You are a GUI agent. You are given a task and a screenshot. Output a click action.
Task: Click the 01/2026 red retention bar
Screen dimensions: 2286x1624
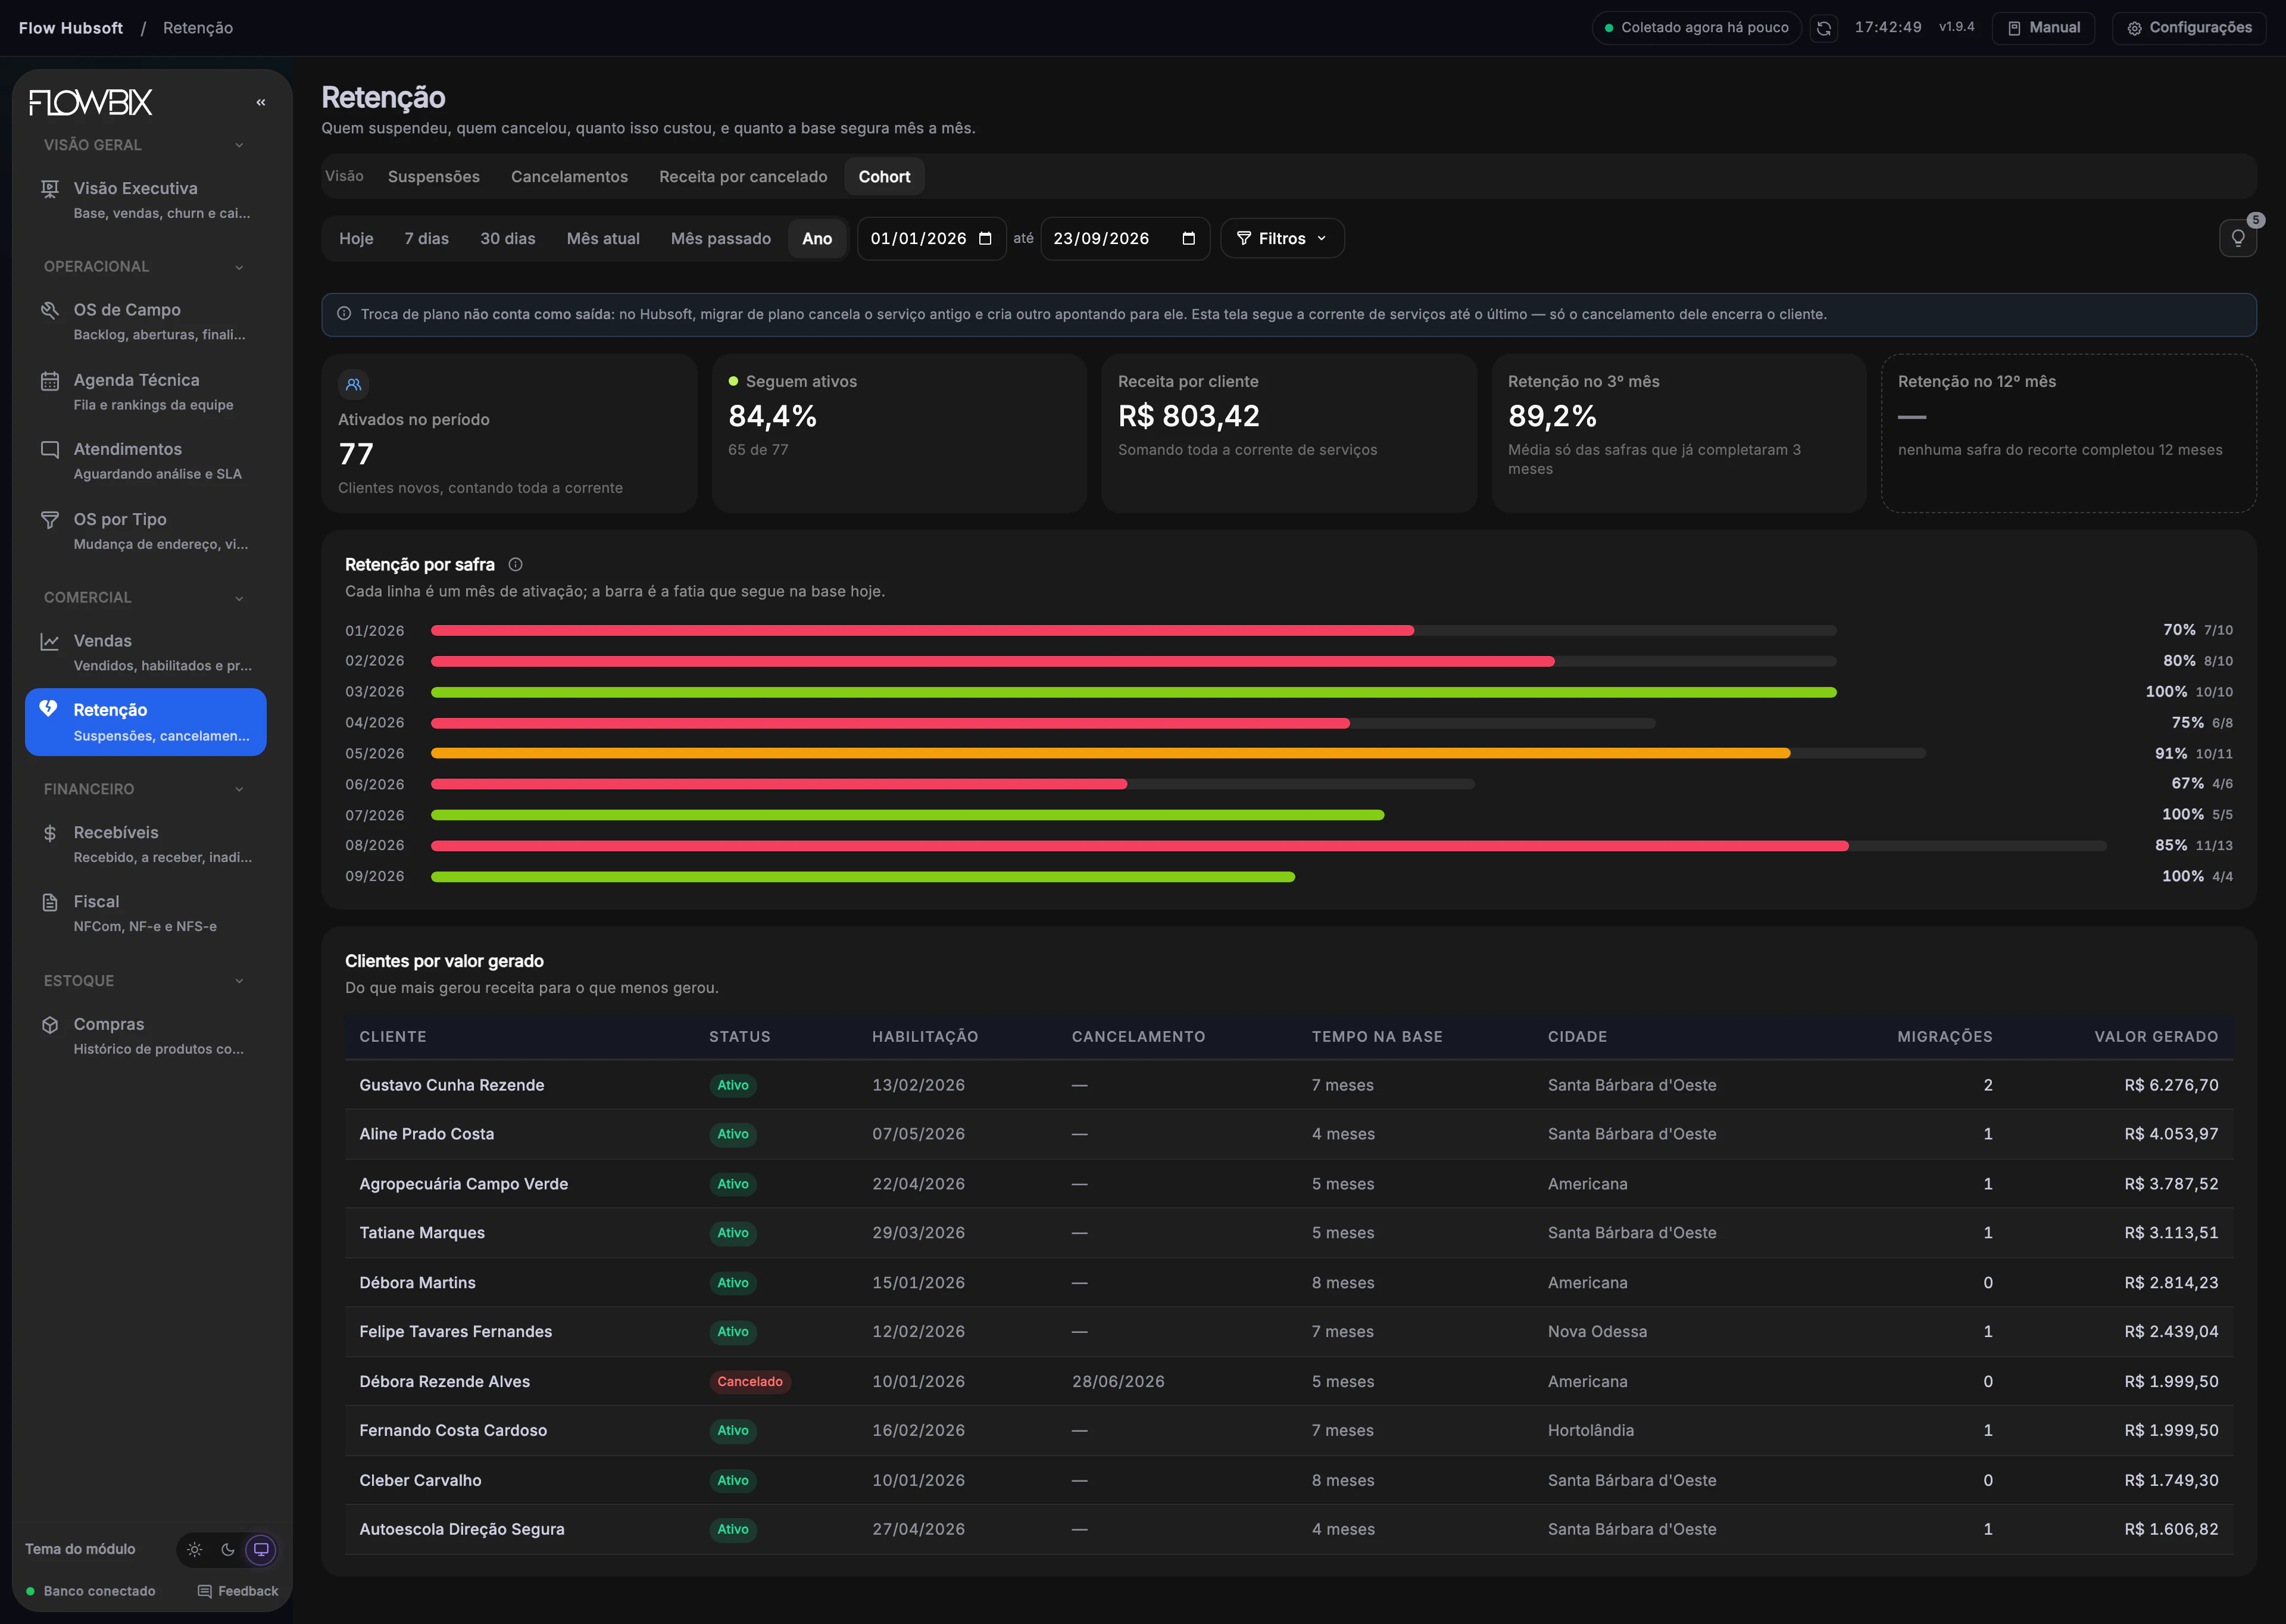(x=923, y=631)
